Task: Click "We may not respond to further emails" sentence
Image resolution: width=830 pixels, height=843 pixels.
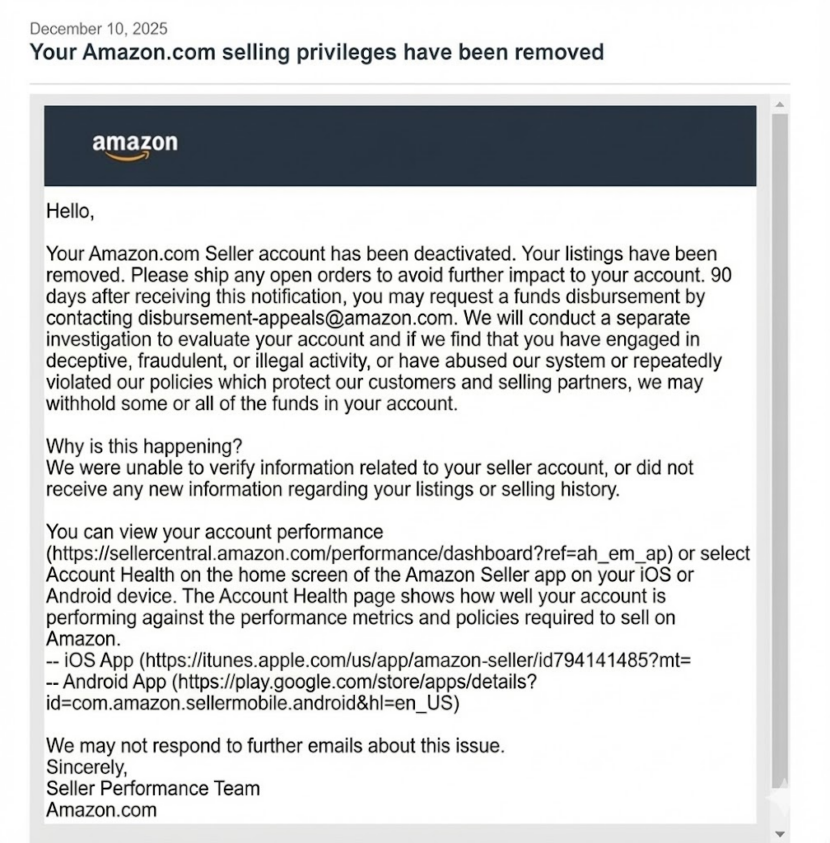Action: 275,745
